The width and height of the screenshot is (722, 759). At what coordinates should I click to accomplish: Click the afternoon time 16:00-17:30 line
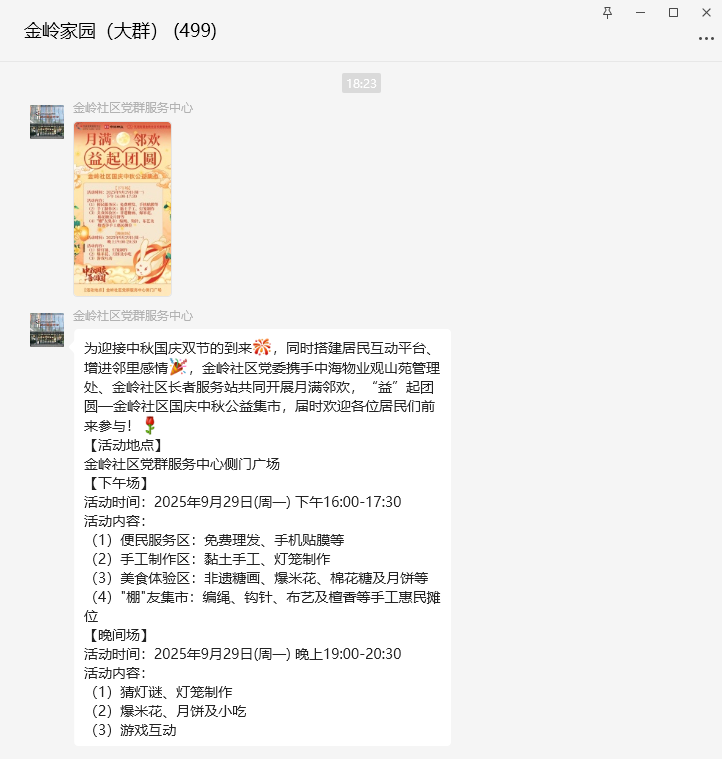(x=242, y=502)
